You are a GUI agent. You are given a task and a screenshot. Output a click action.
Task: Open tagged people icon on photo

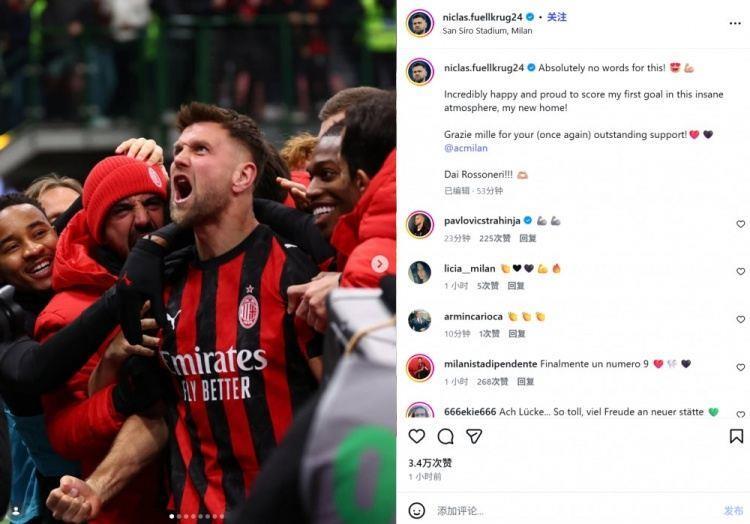[15, 511]
